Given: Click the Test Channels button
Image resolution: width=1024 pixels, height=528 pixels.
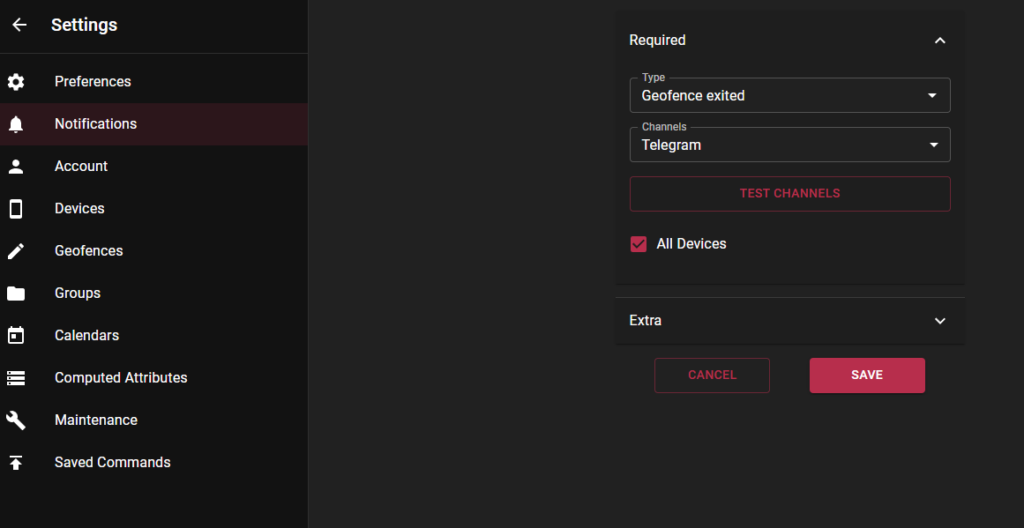Looking at the screenshot, I should (790, 193).
